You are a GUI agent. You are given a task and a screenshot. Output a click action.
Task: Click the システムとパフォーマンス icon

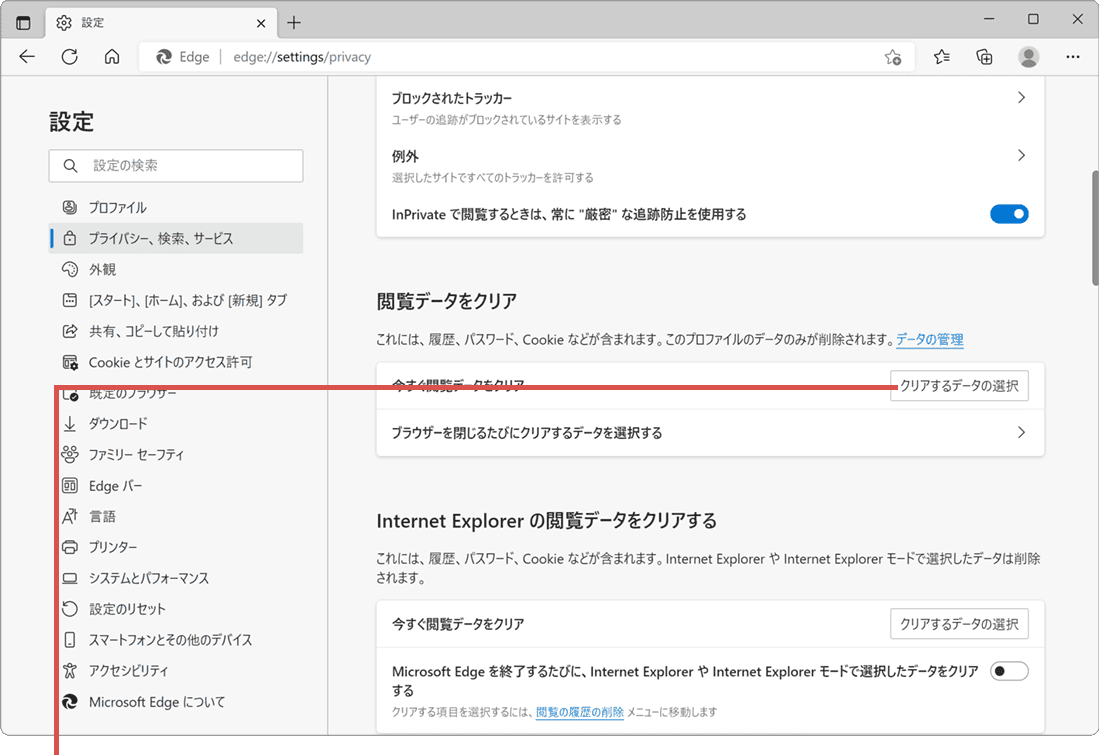(x=69, y=578)
